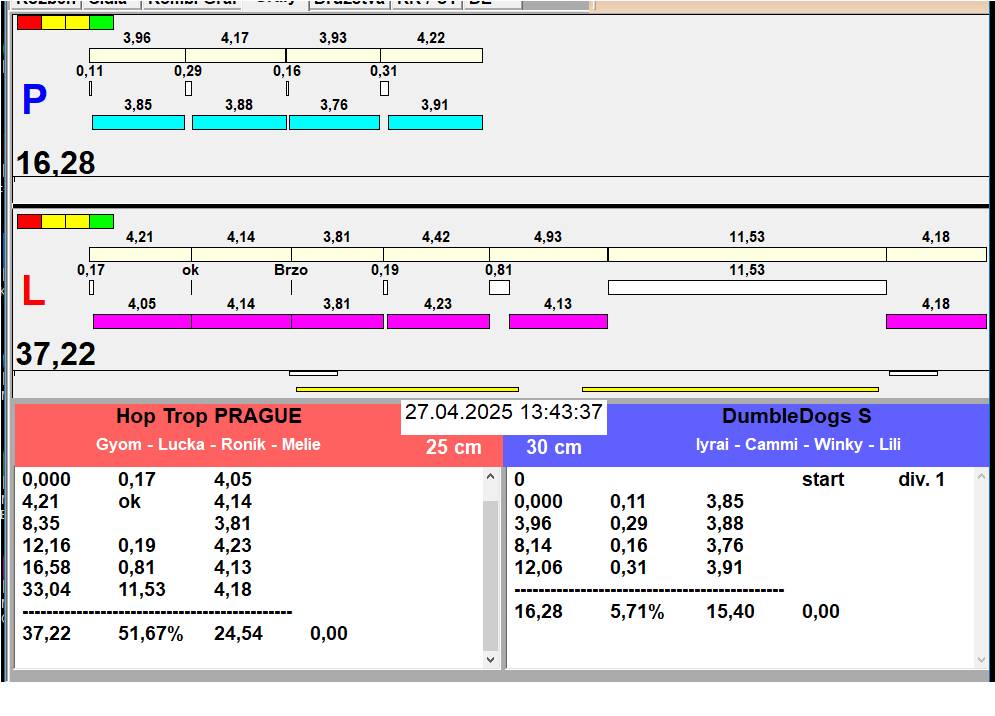Select the 51,67% summary row in left list
The image size is (995, 716).
150,633
